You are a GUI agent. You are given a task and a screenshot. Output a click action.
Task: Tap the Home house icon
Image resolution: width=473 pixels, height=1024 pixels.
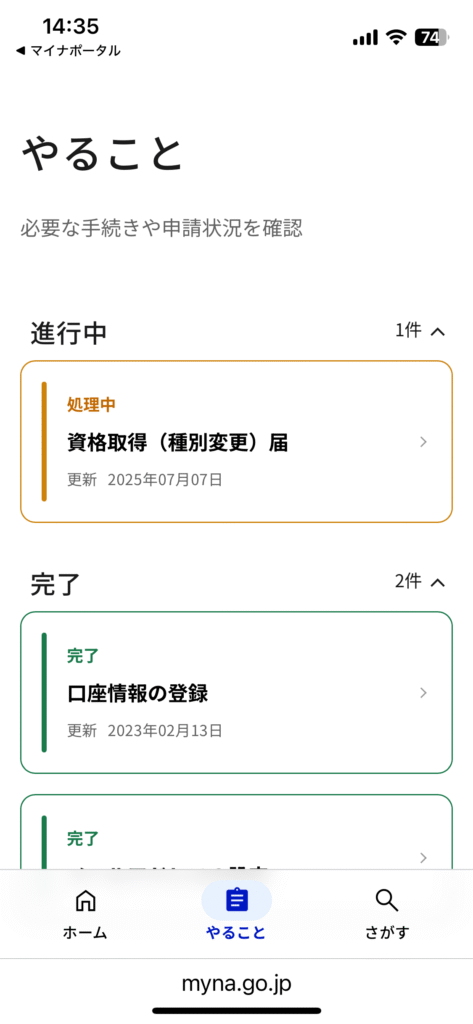(x=85, y=901)
